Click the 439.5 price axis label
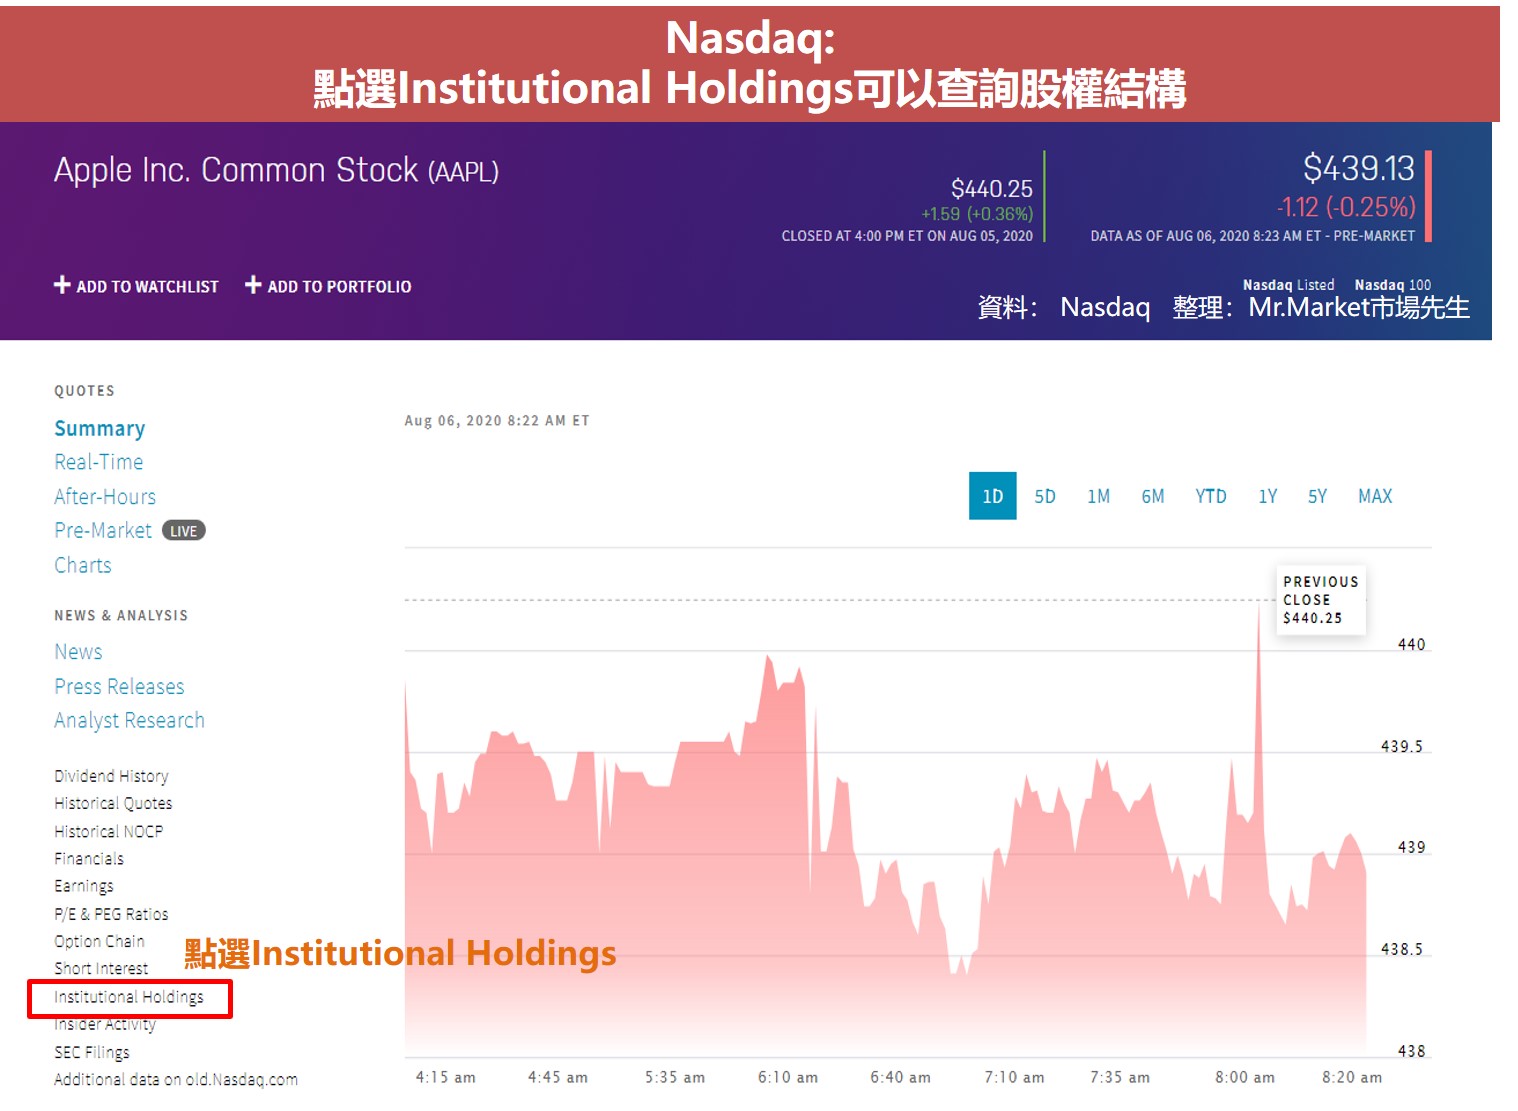This screenshot has height=1111, width=1518. click(x=1402, y=746)
